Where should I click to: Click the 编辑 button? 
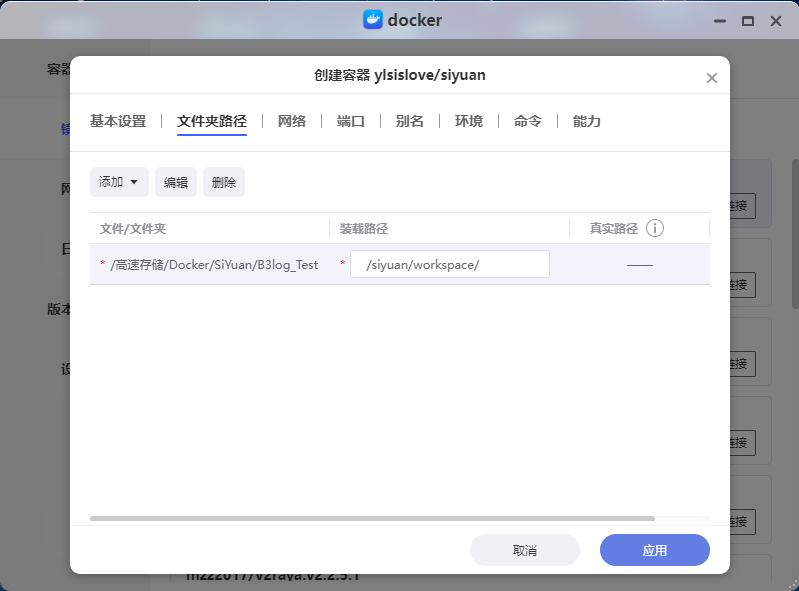[176, 182]
